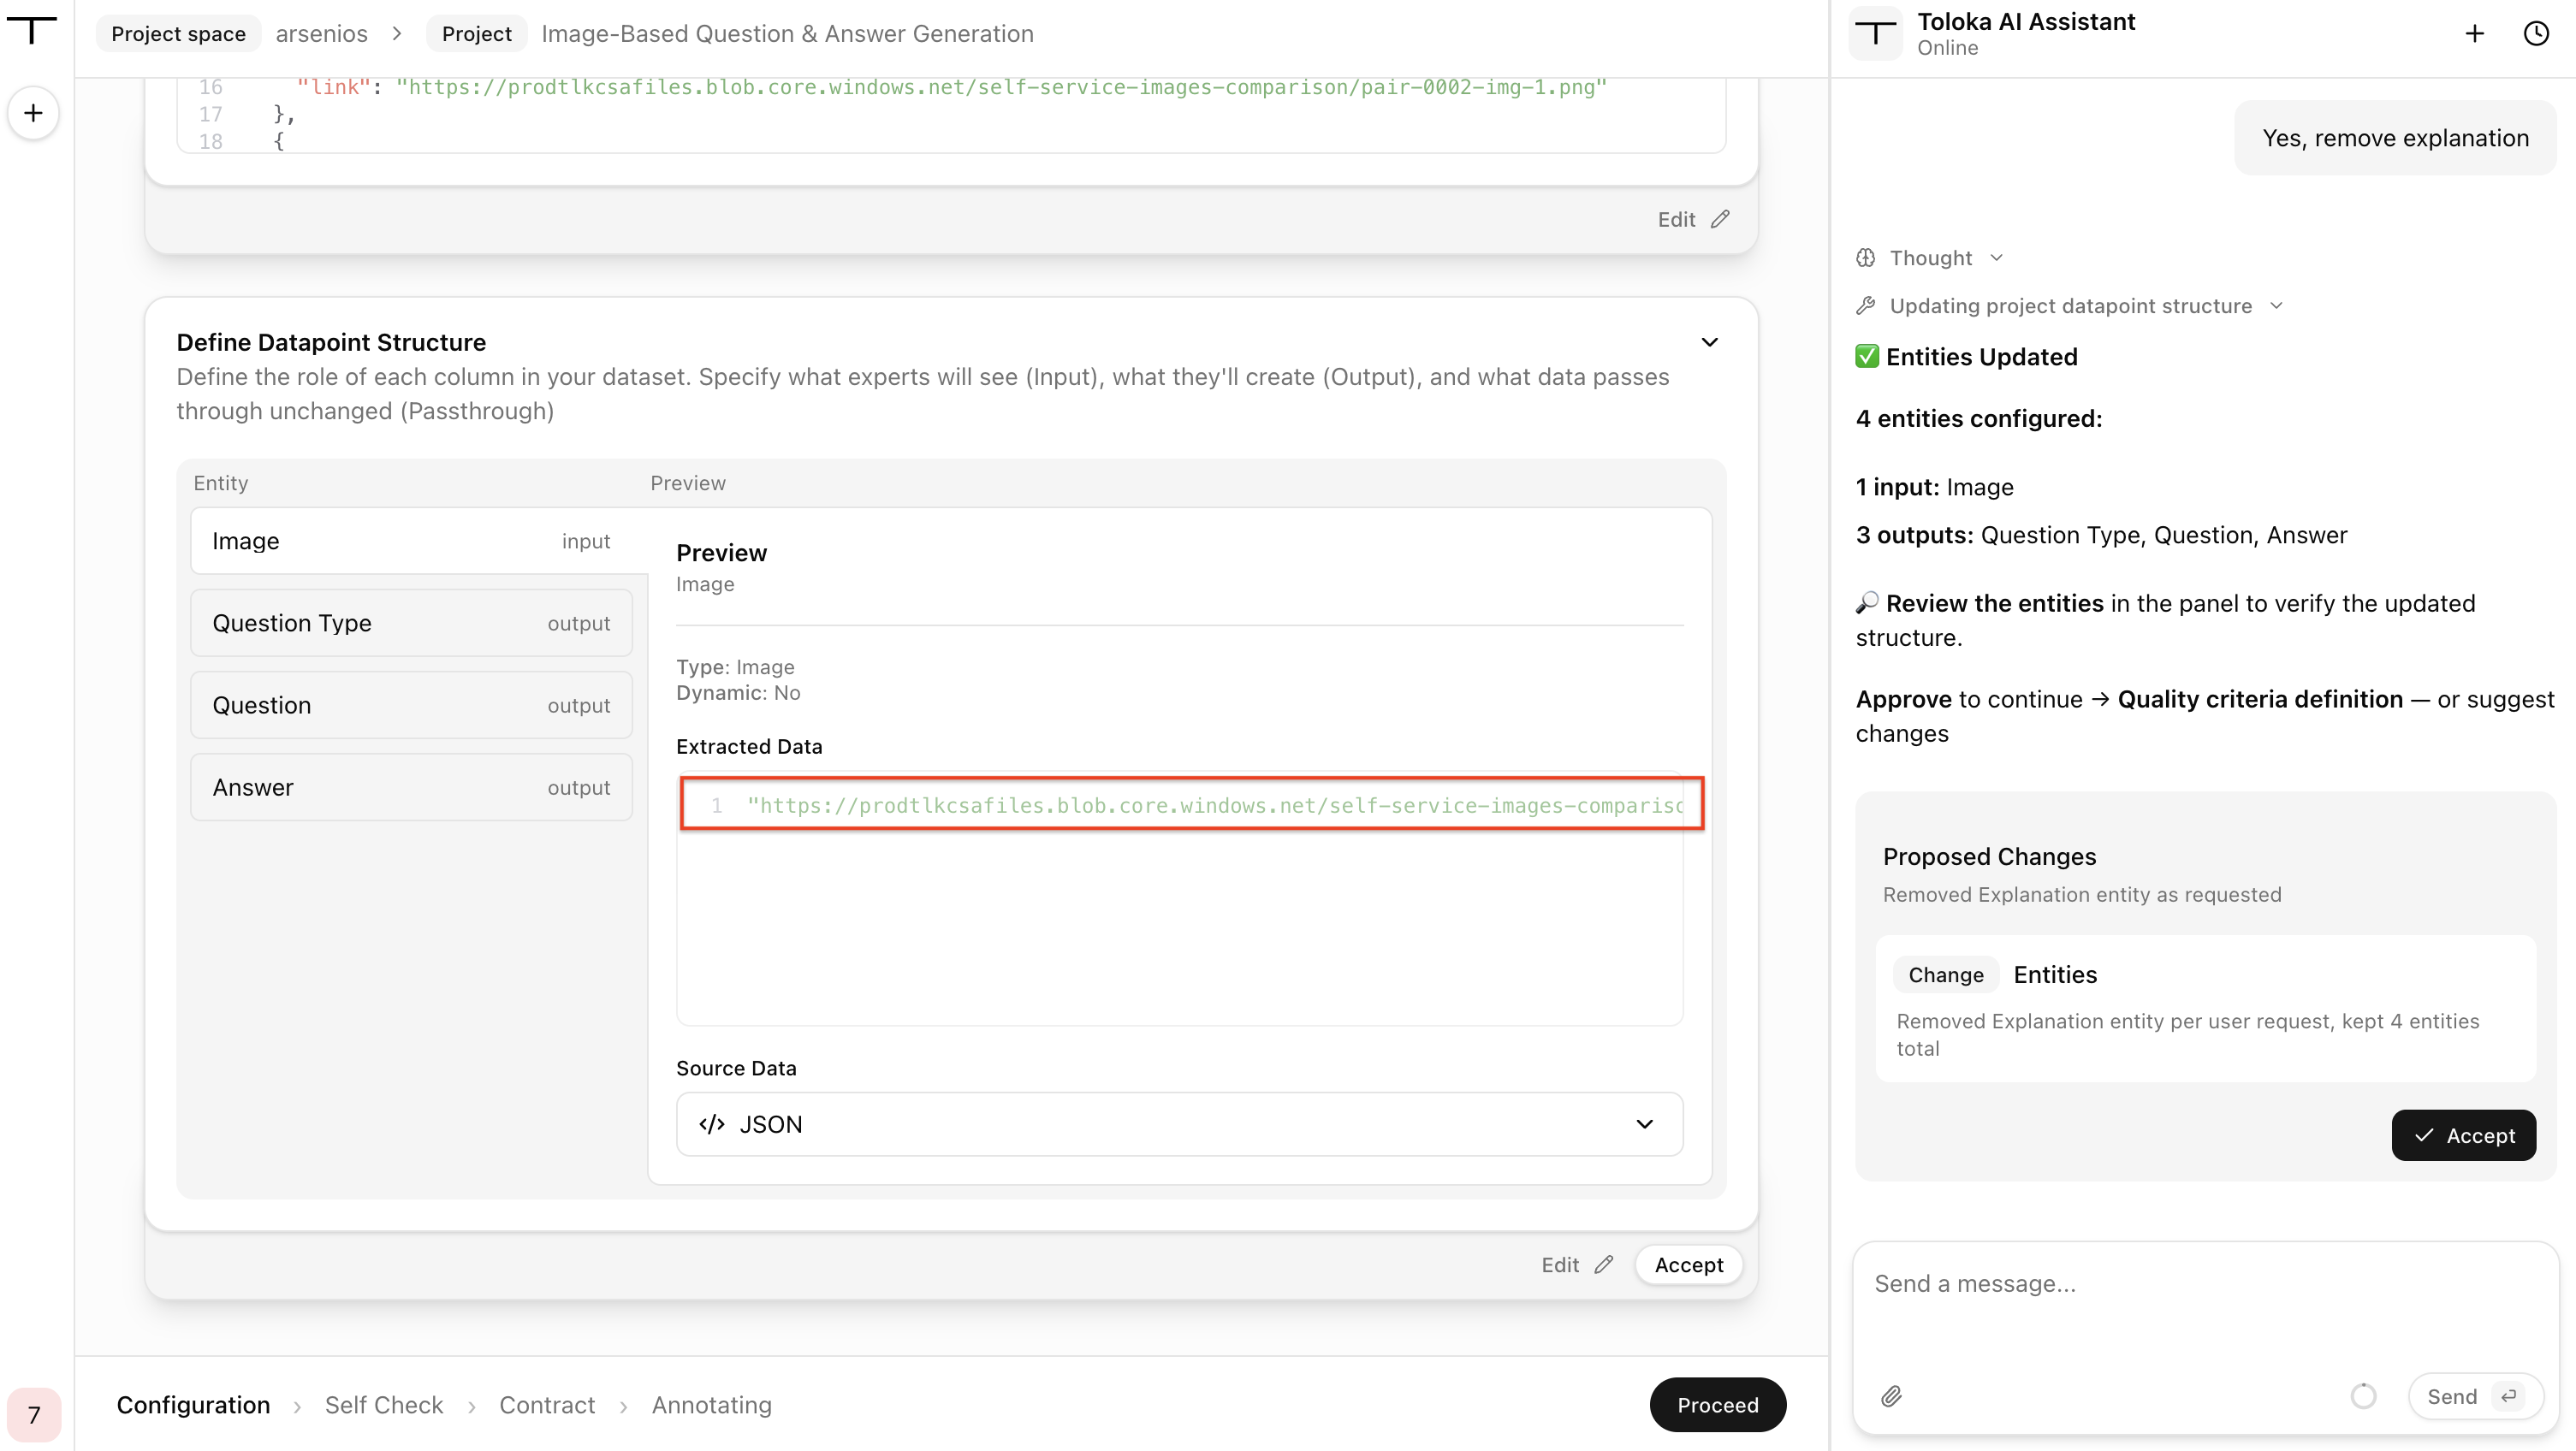Viewport: 2576px width, 1451px height.
Task: Select the Answer output entity
Action: click(x=411, y=787)
